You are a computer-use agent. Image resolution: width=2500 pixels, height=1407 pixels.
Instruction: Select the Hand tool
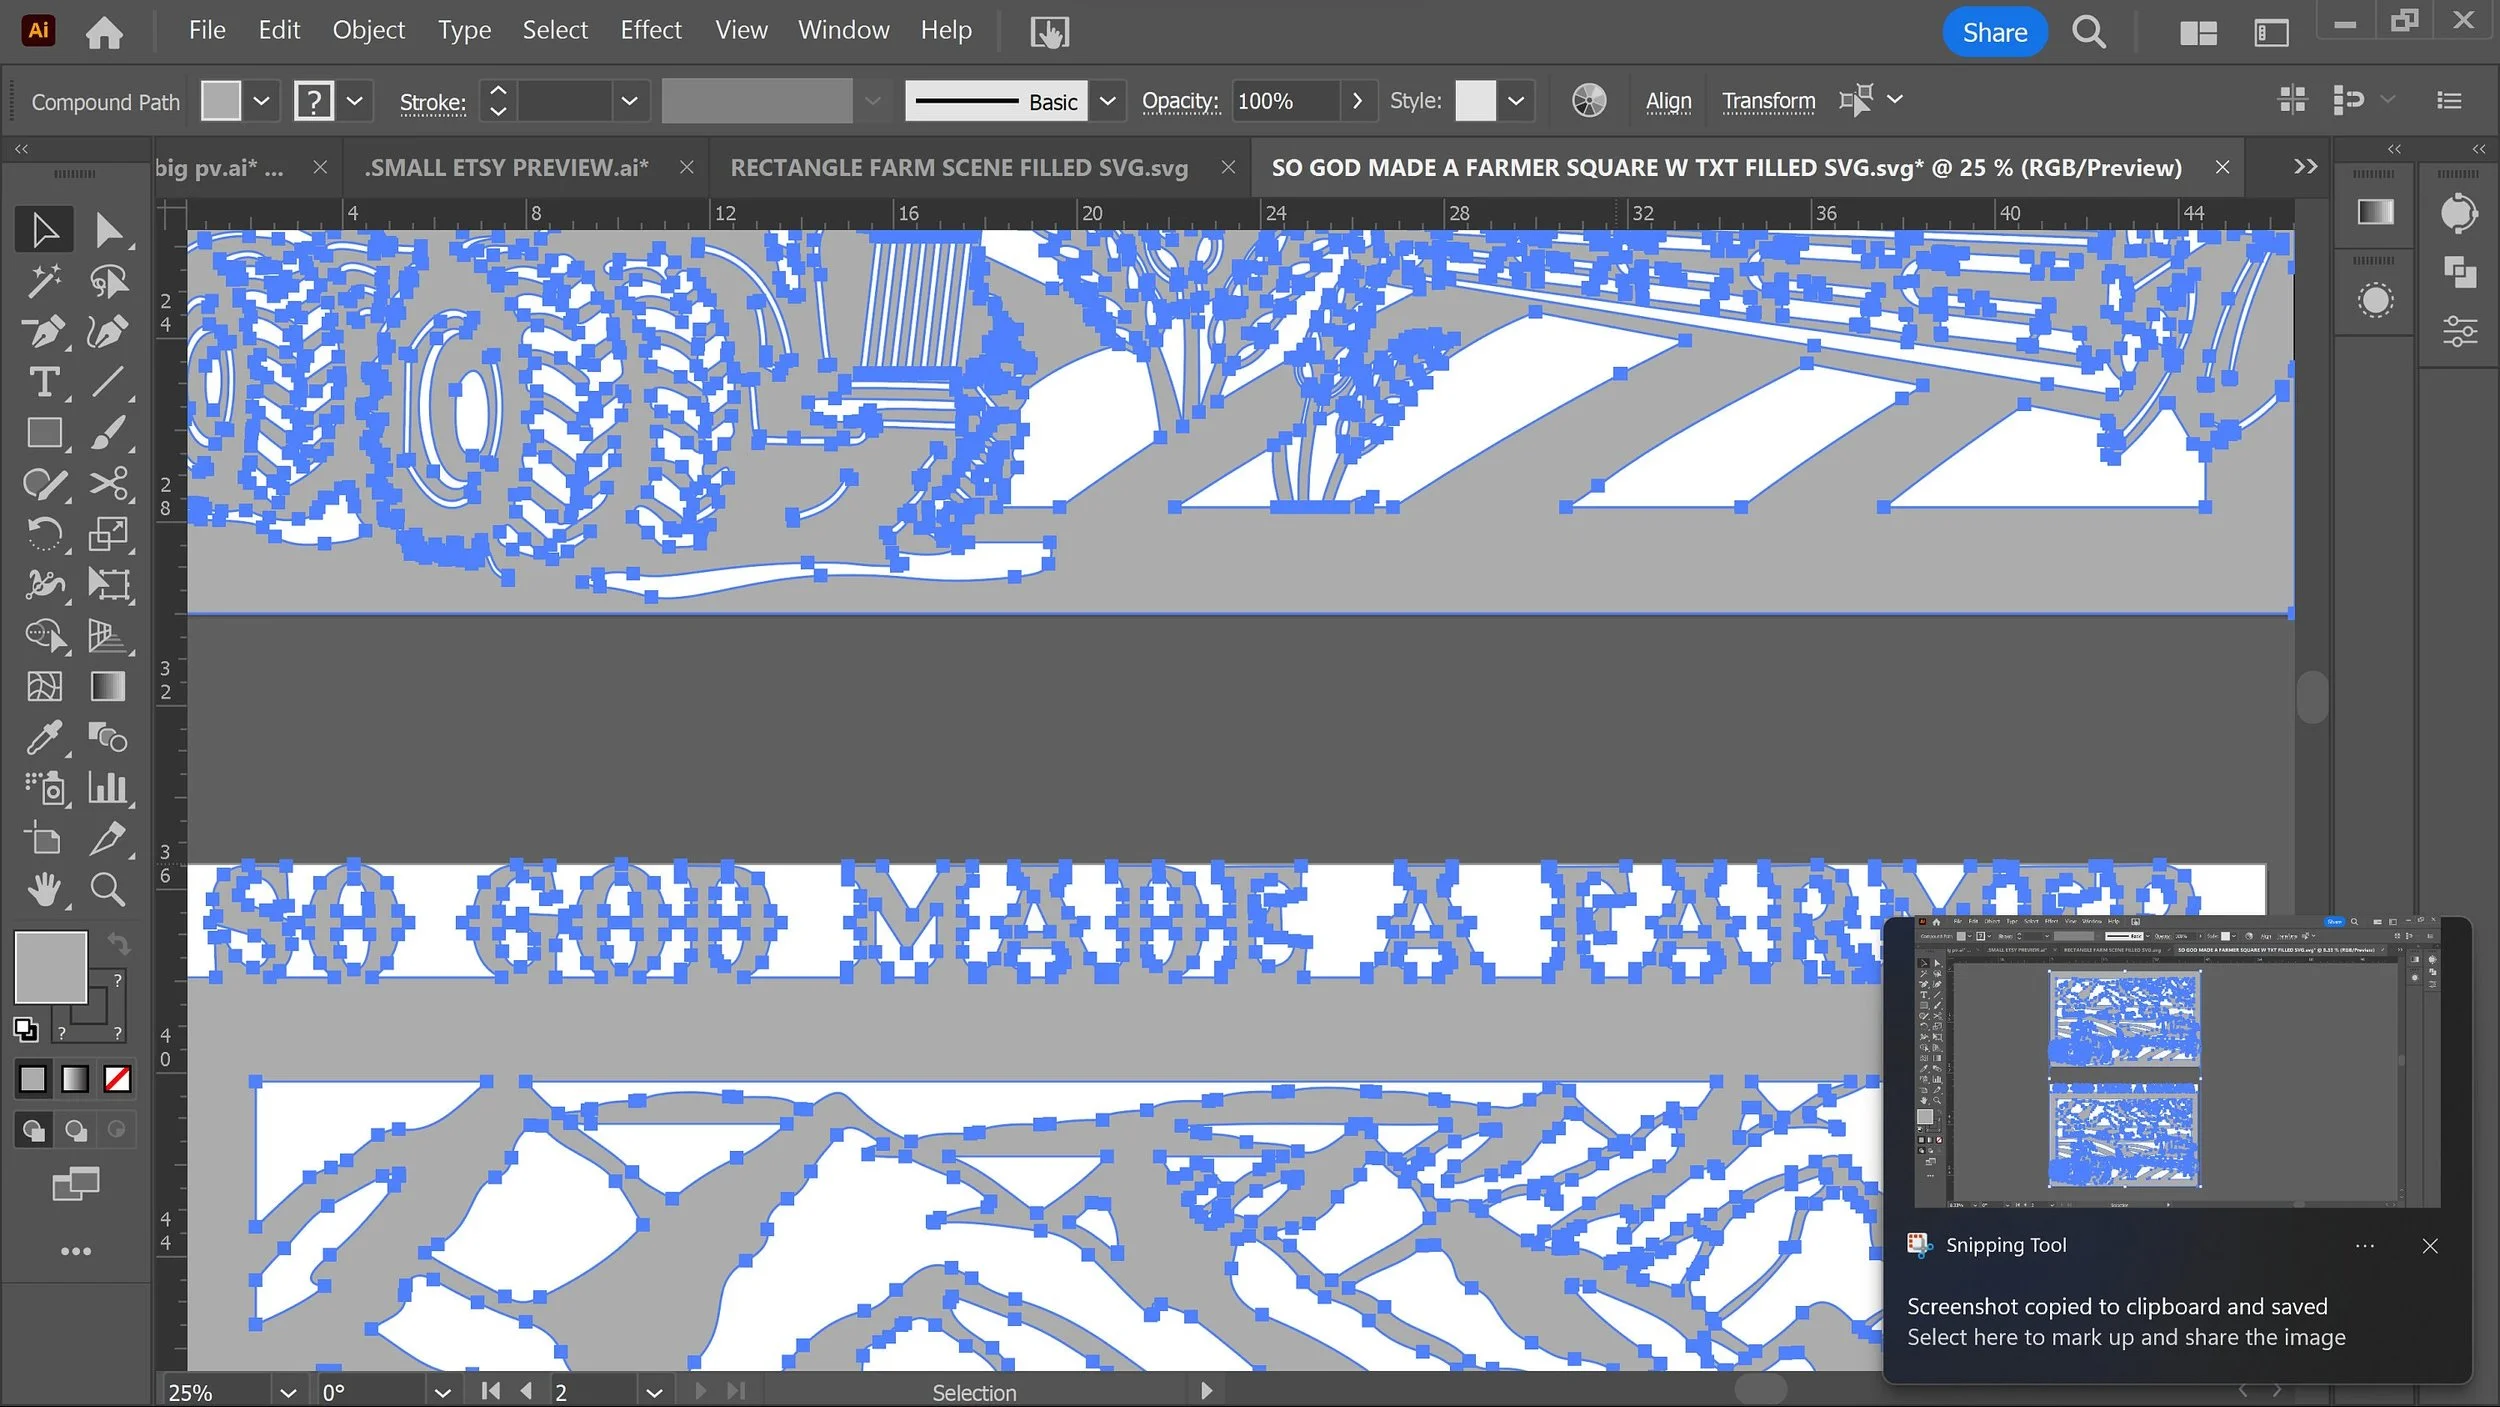coord(43,889)
